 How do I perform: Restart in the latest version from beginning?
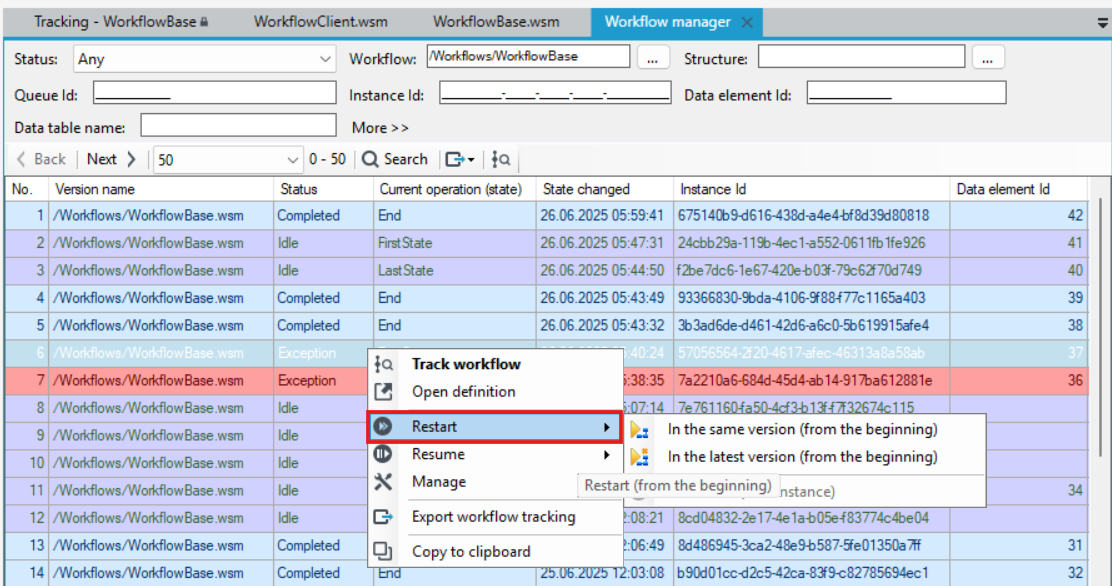[806, 457]
